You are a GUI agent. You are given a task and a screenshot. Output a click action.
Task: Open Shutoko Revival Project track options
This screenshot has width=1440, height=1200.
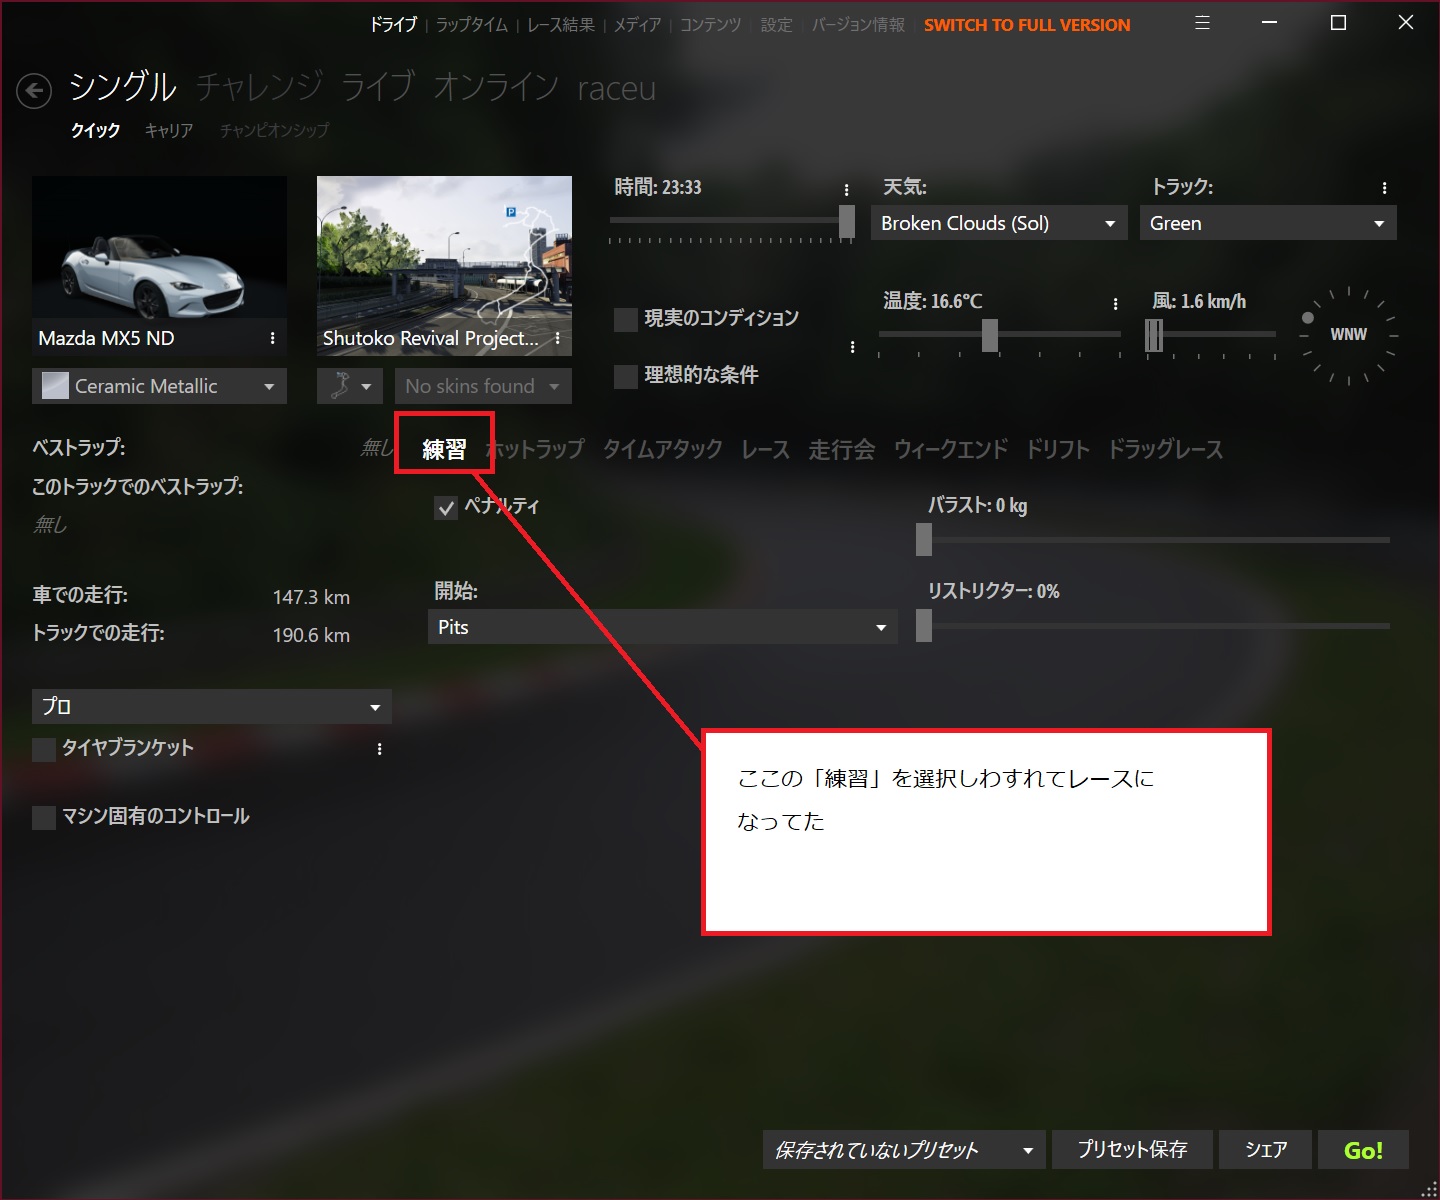(x=557, y=338)
